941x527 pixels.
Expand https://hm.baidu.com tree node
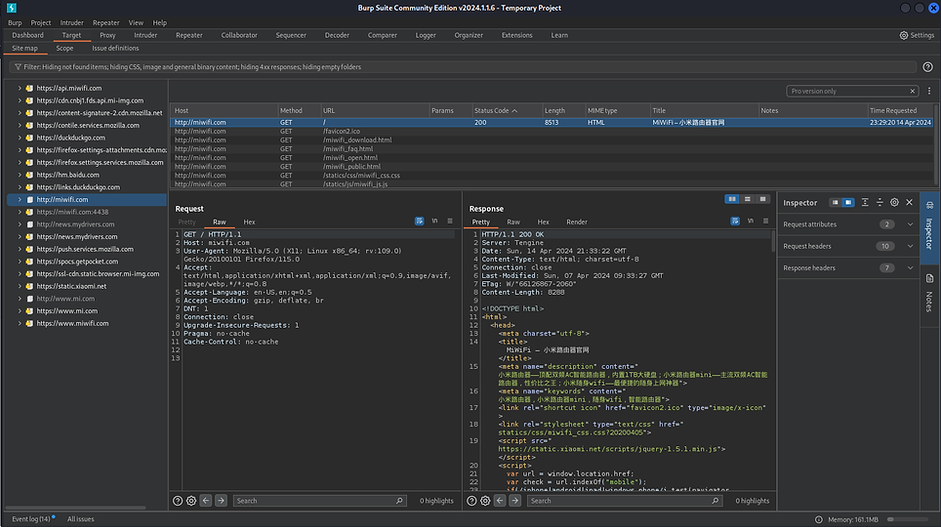point(19,175)
